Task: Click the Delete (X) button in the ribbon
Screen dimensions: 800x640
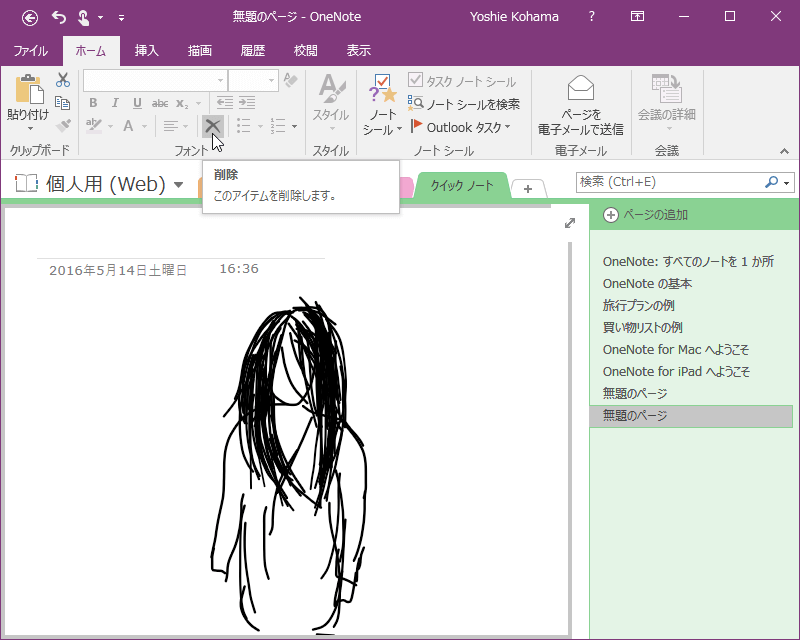Action: (x=213, y=126)
